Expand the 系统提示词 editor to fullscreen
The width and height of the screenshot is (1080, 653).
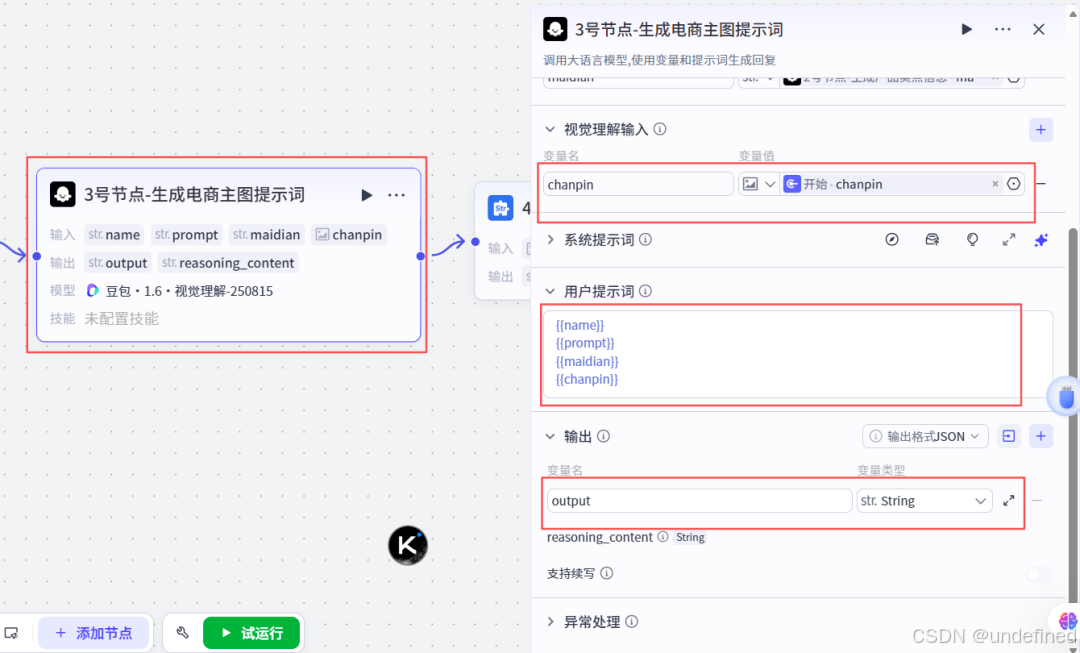pyautogui.click(x=1008, y=240)
